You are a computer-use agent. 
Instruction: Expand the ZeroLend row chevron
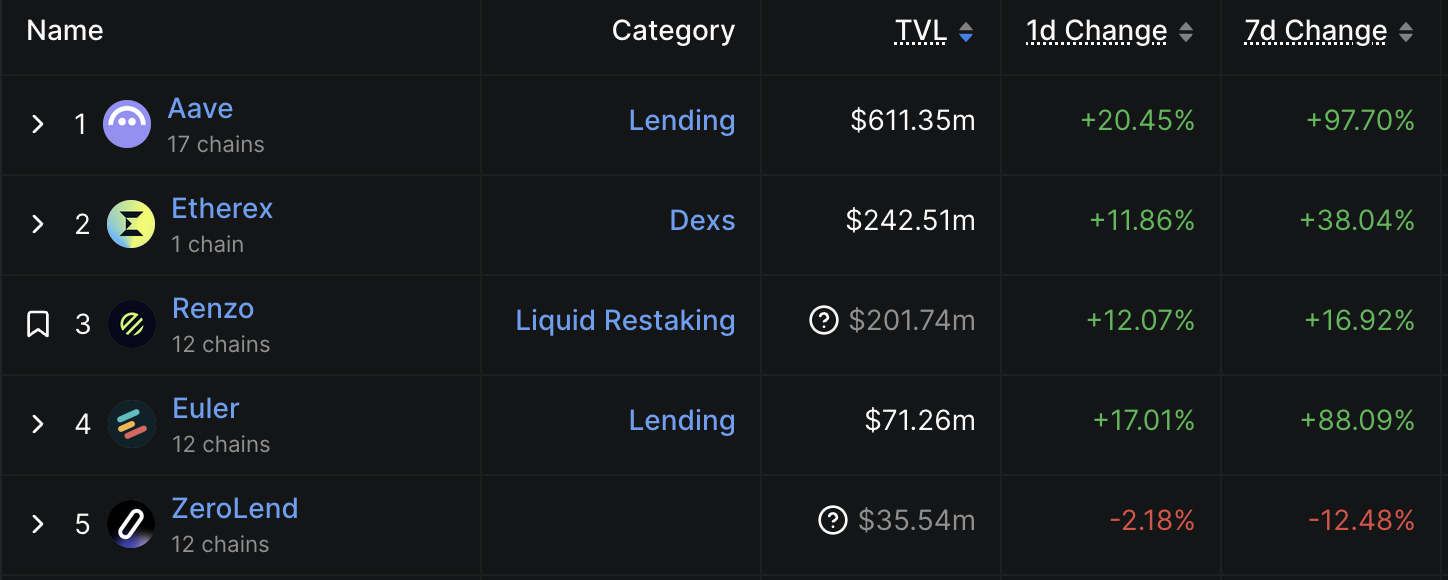coord(38,524)
